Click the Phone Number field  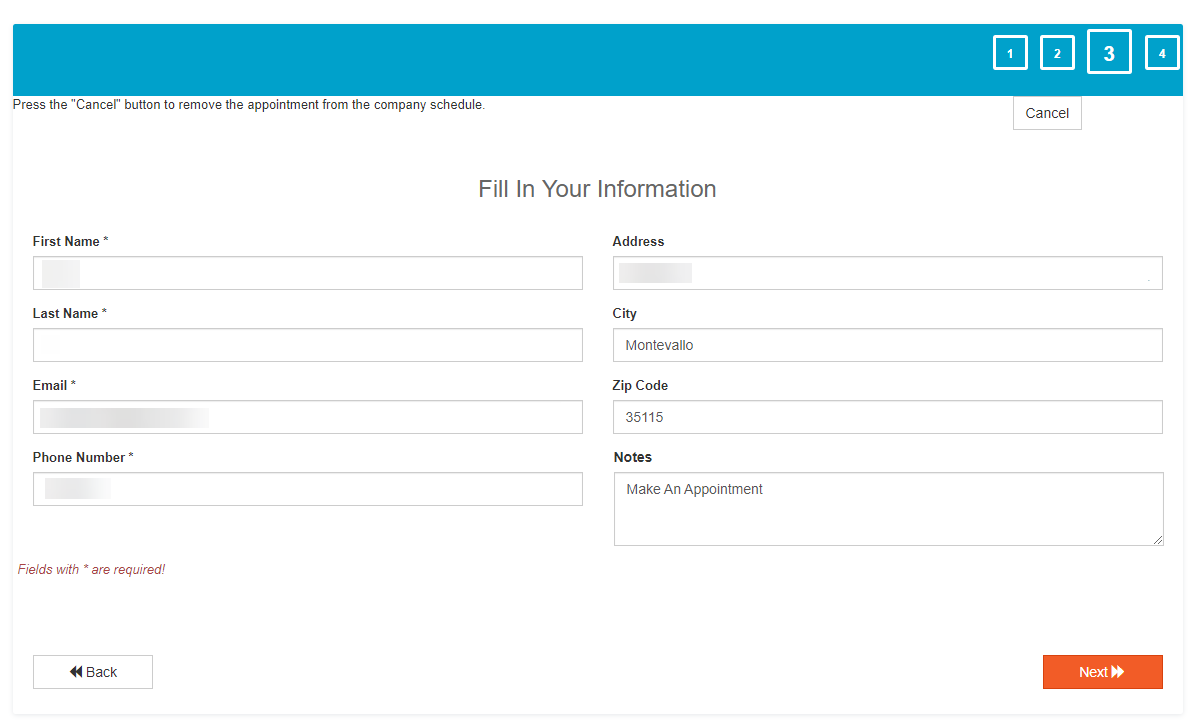[307, 489]
